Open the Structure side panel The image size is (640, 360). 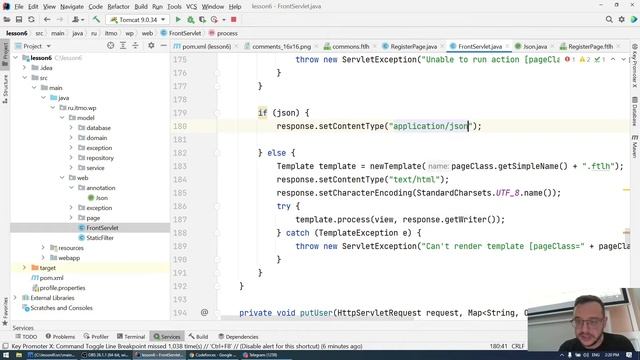[5, 89]
